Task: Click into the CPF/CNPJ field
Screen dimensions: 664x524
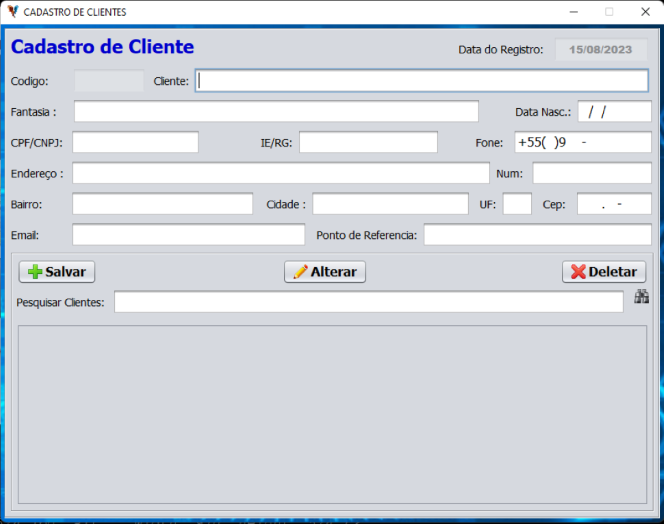Action: [135, 143]
